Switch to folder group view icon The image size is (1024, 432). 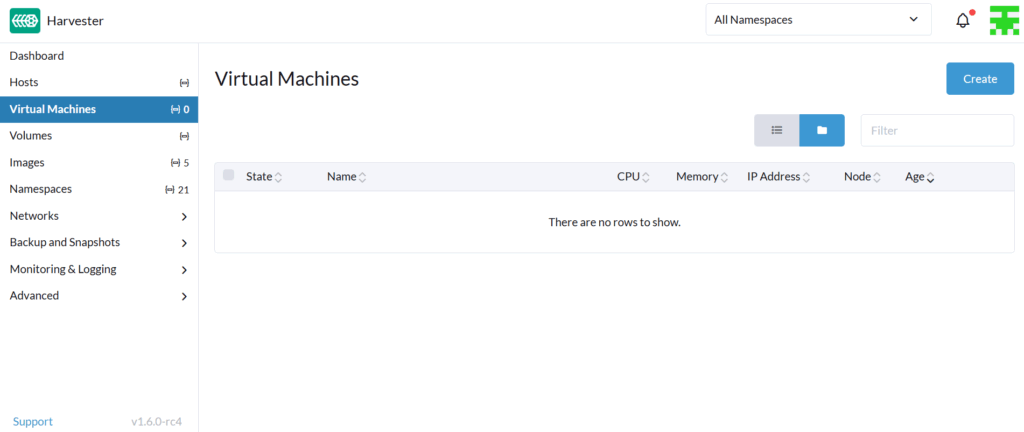[x=822, y=130]
